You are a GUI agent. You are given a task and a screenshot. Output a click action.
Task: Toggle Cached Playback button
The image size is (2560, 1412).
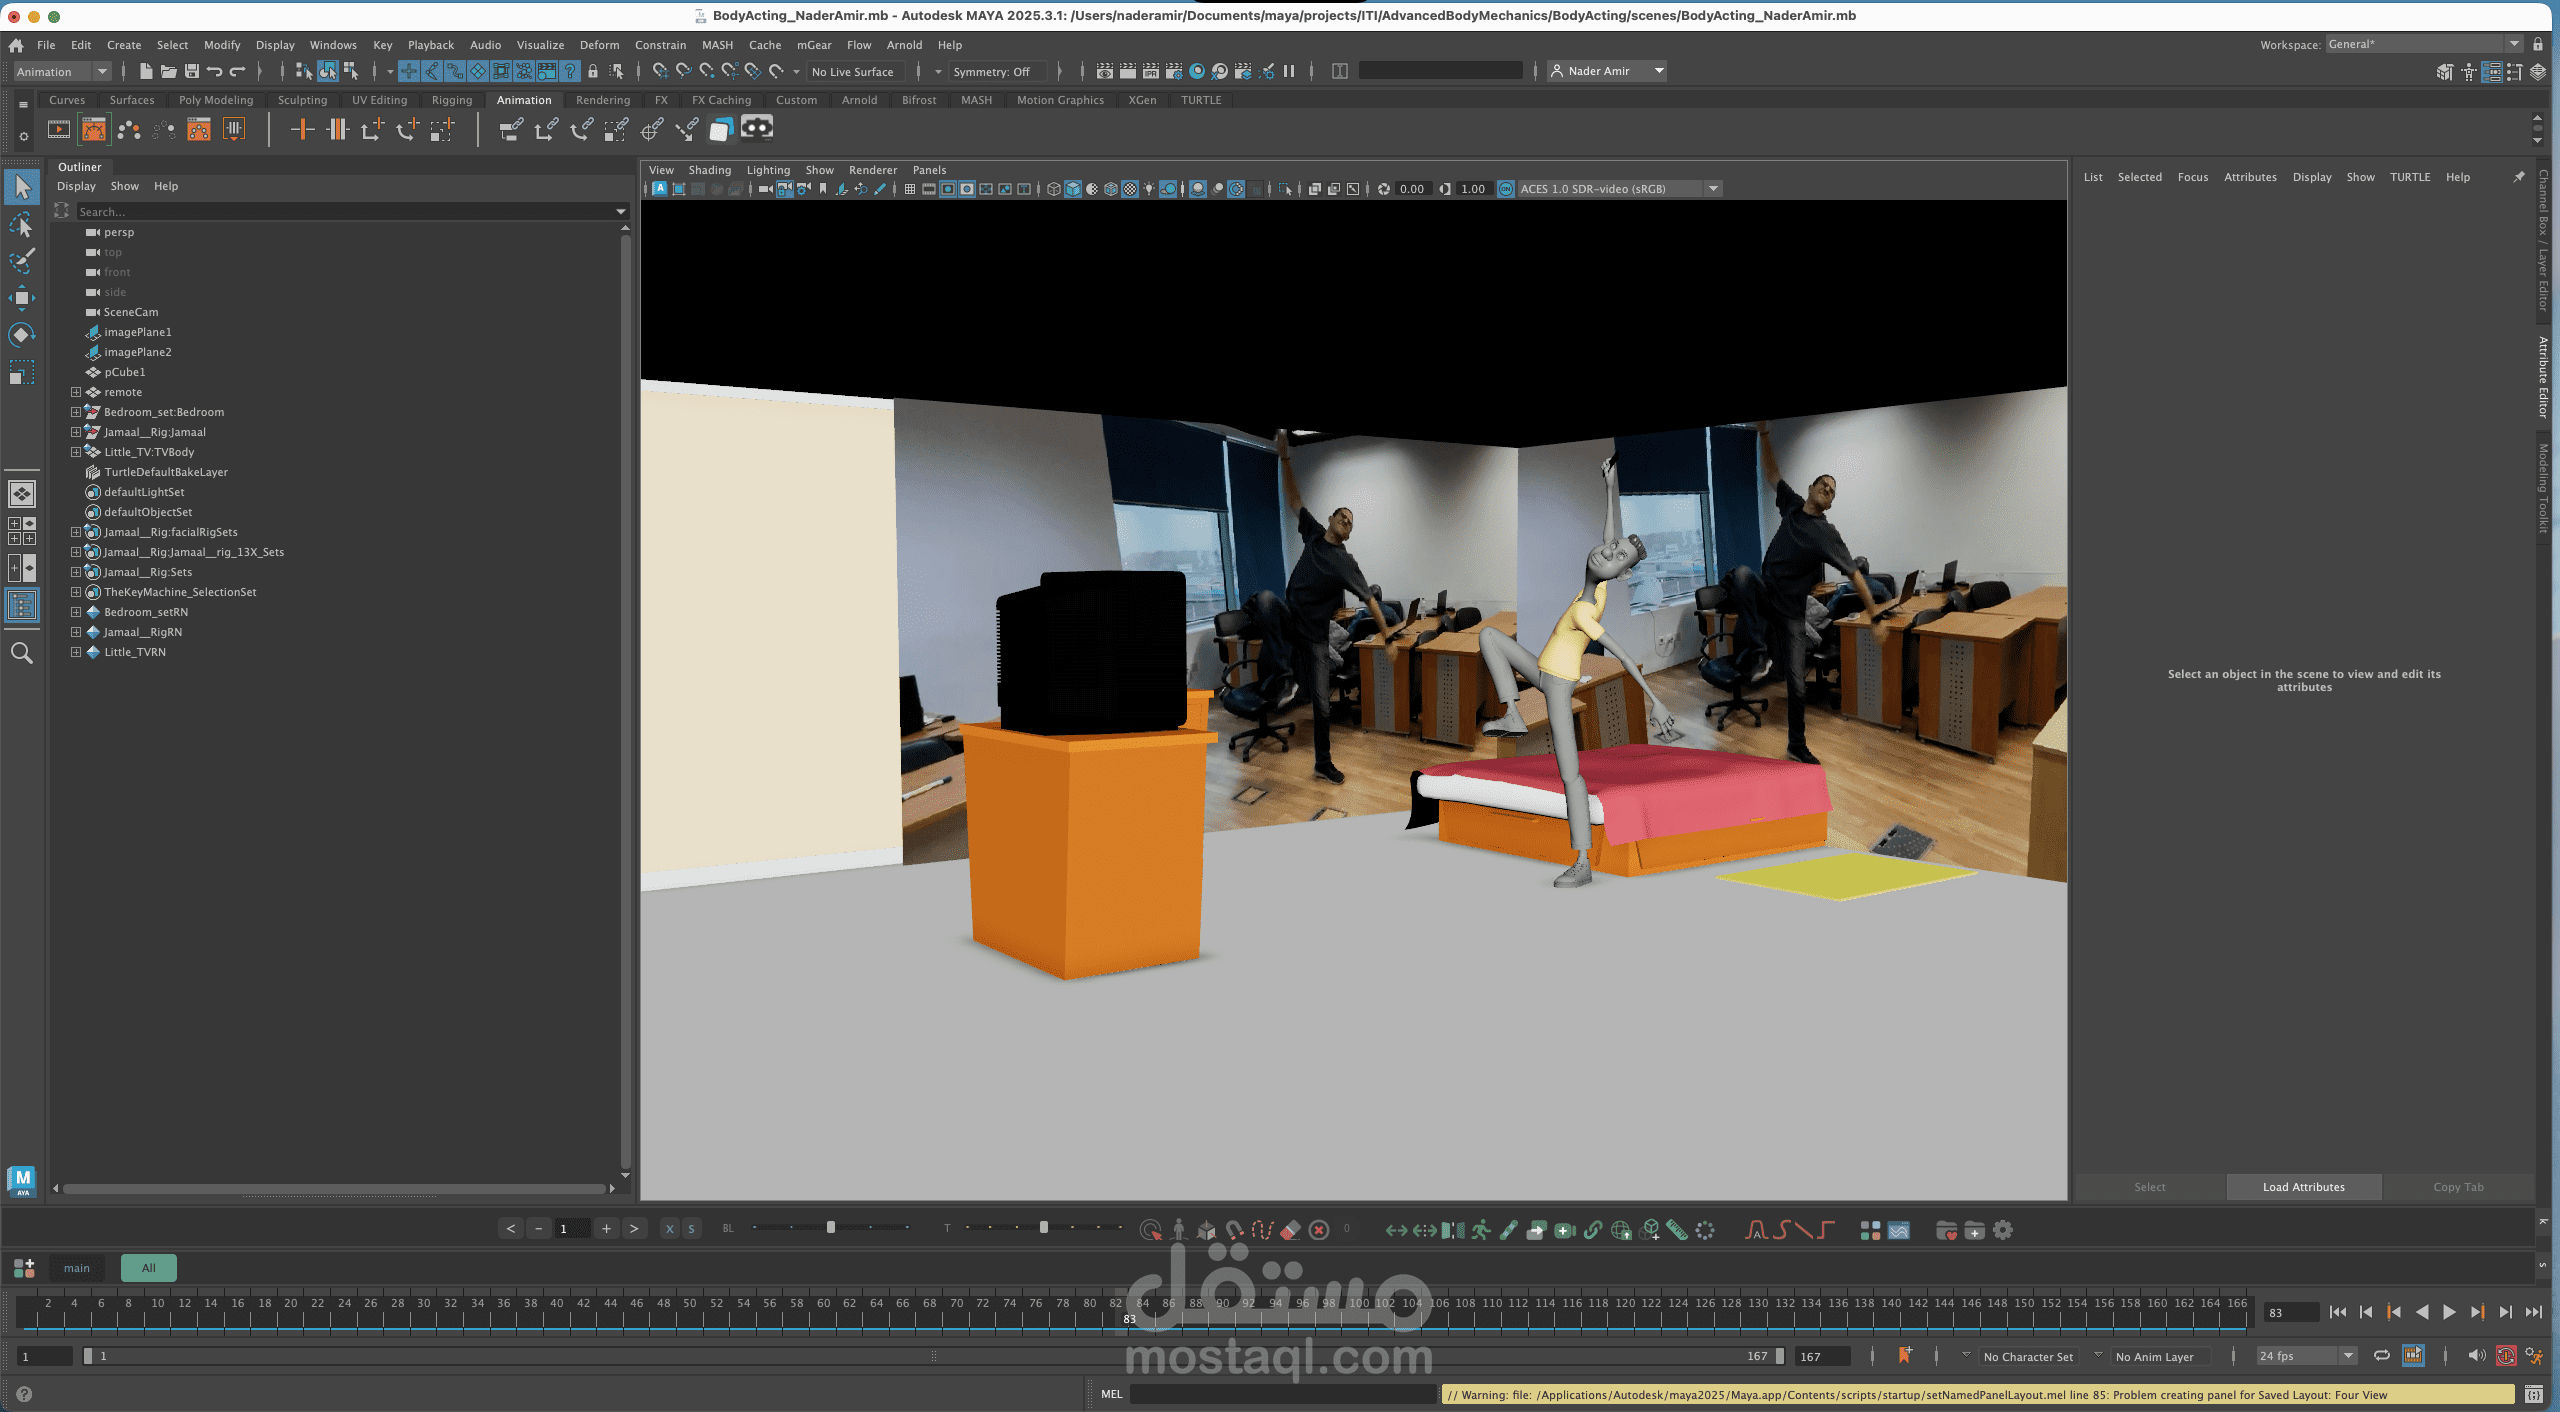tap(2413, 1356)
